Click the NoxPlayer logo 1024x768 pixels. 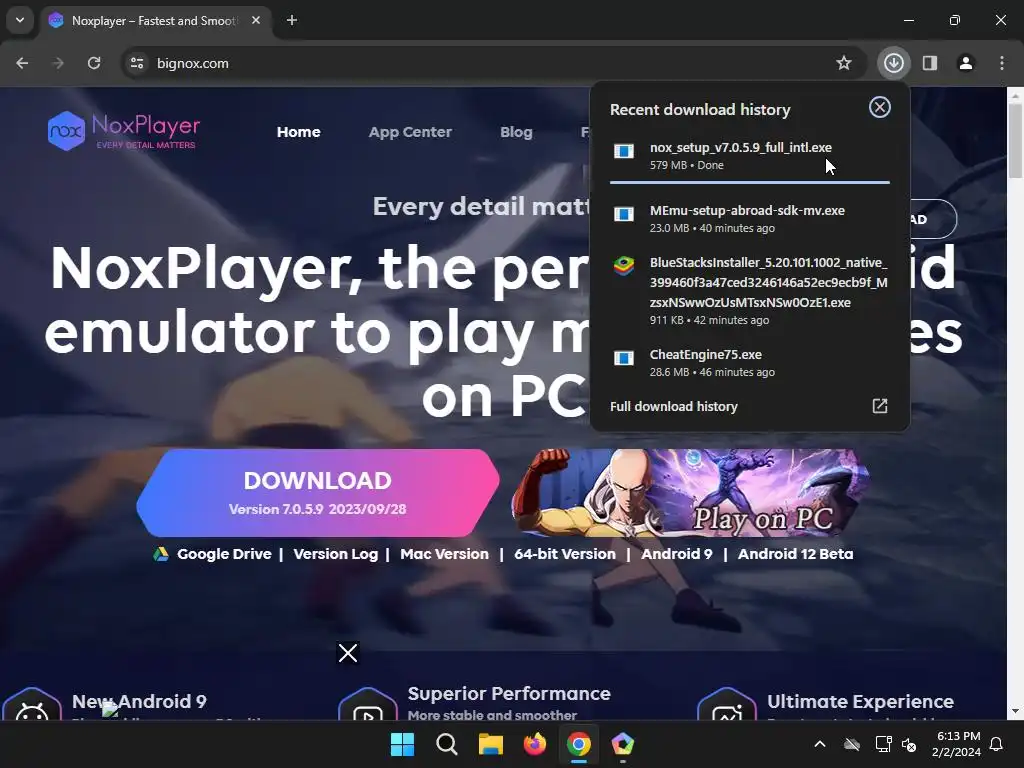[123, 131]
